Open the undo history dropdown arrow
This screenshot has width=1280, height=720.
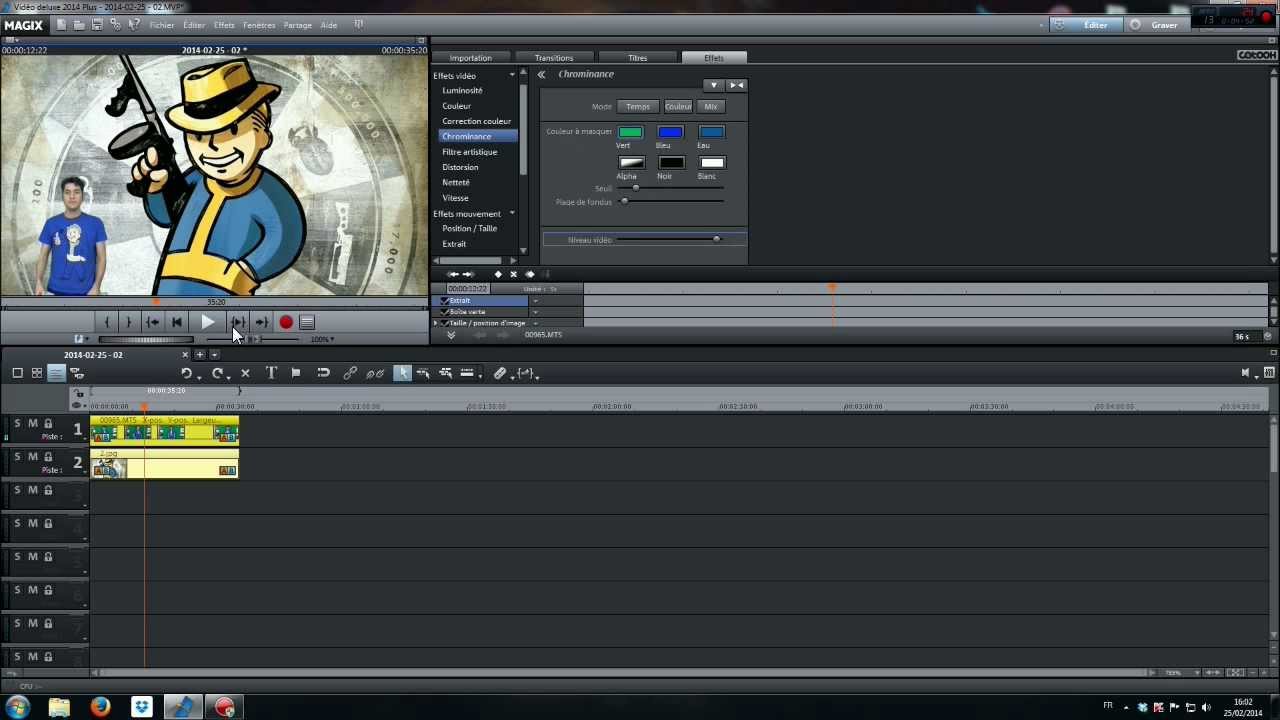[198, 376]
